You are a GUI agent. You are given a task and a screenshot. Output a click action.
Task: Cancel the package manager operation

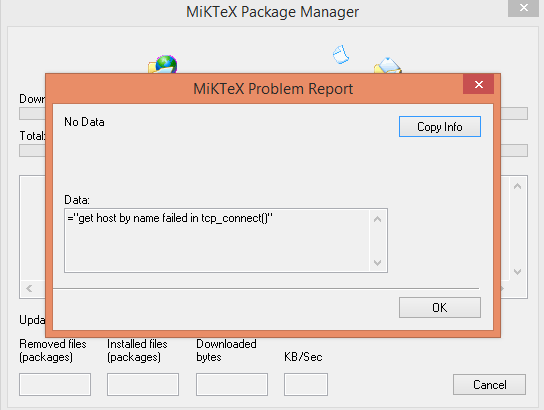[x=489, y=384]
